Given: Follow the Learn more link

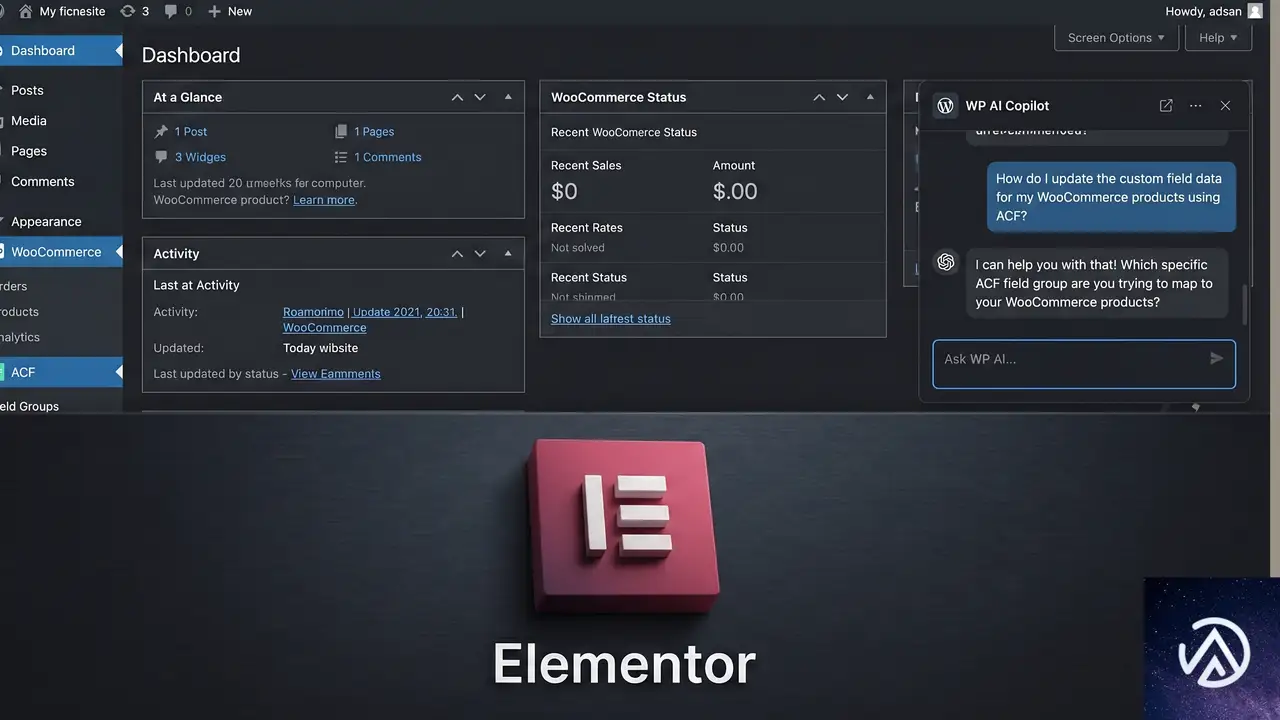Looking at the screenshot, I should (324, 200).
